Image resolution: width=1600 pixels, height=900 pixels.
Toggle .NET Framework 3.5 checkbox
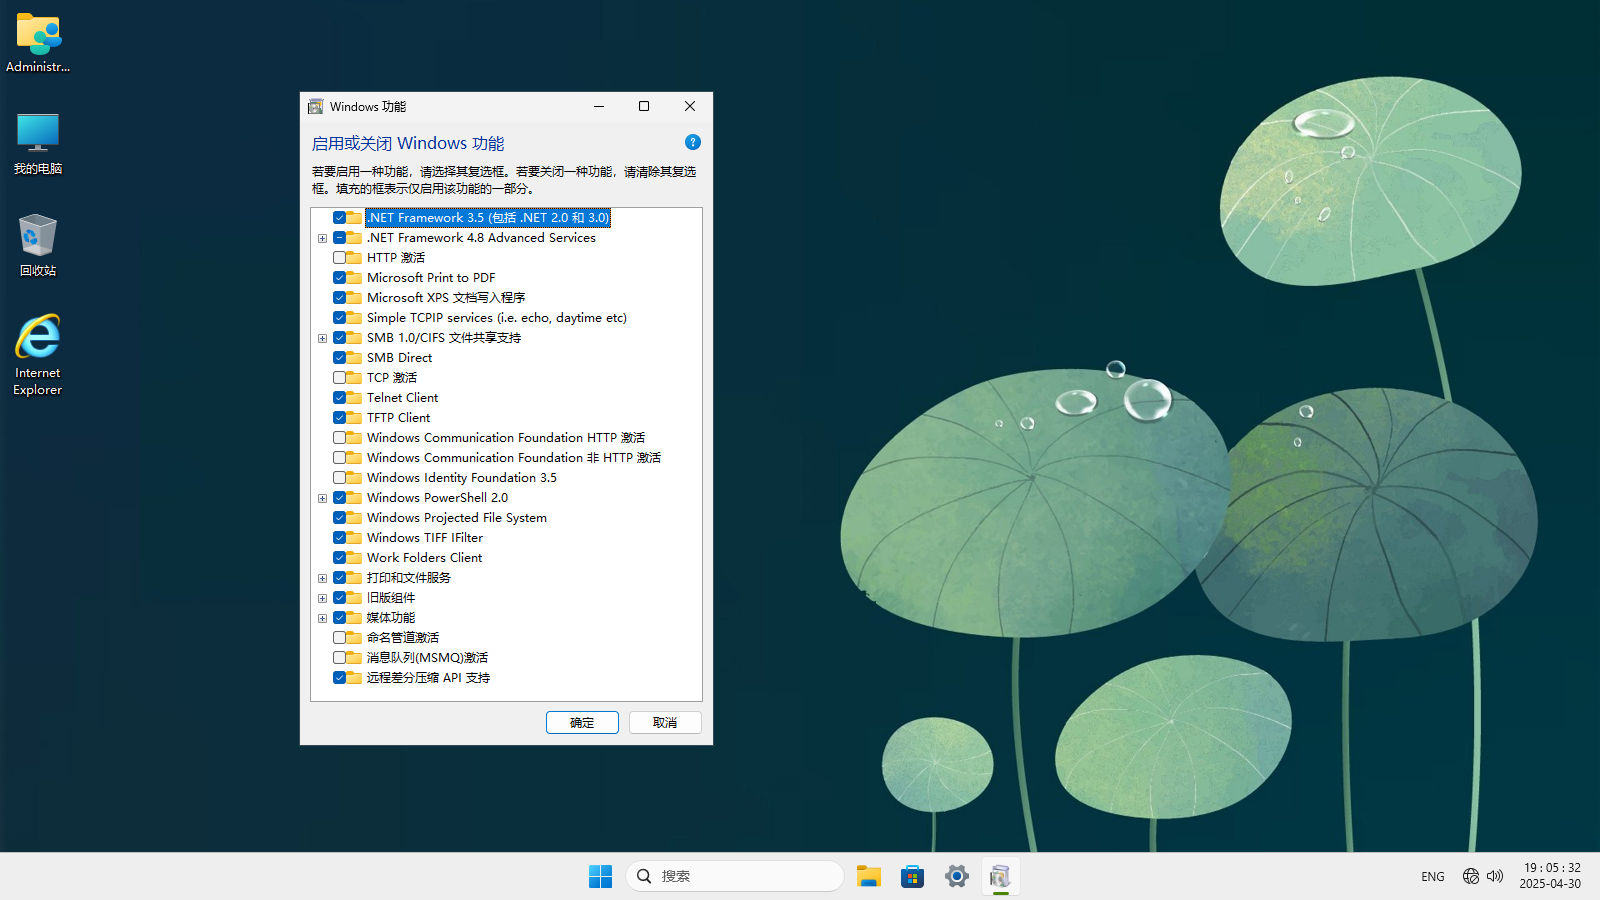point(339,217)
